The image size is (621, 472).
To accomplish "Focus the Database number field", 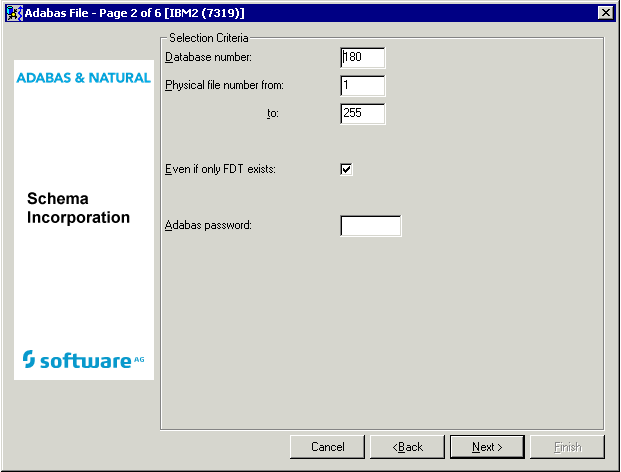I will 362,58.
